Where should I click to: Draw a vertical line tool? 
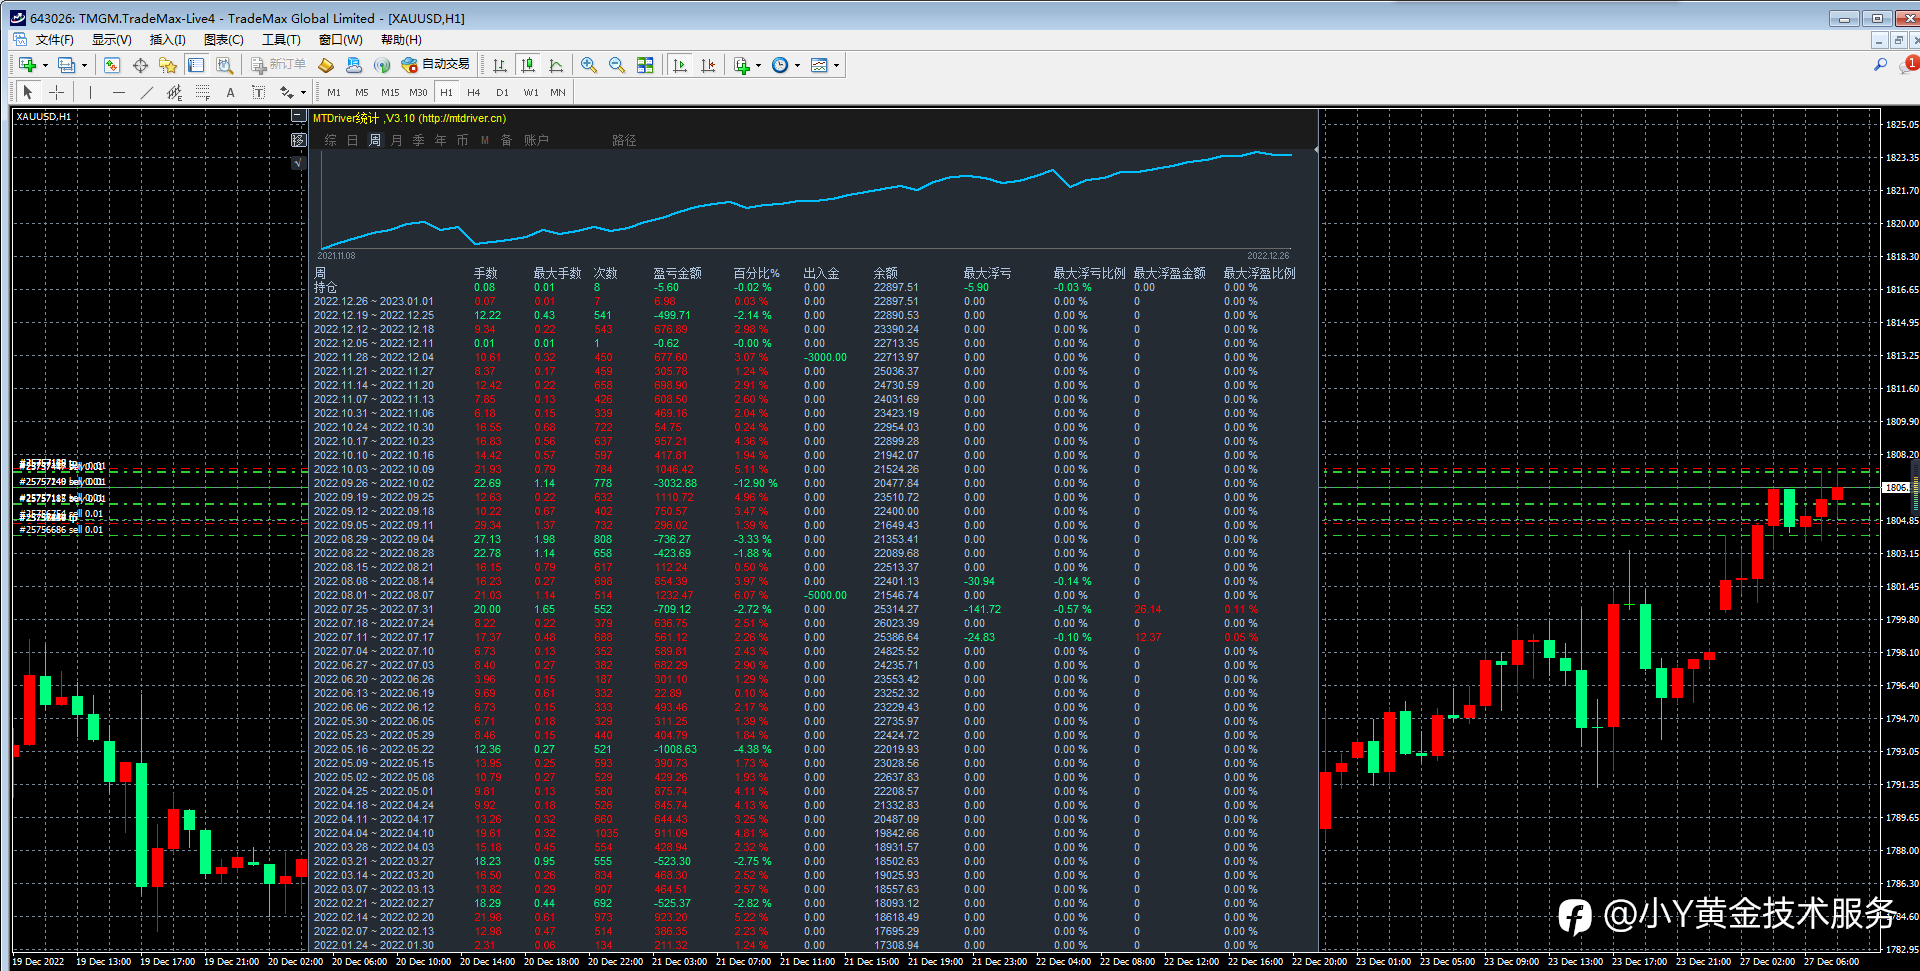[x=90, y=92]
